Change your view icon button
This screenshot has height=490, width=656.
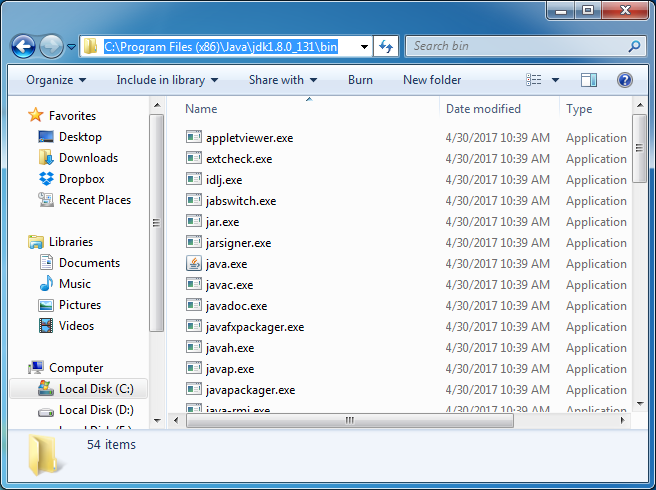pos(533,80)
